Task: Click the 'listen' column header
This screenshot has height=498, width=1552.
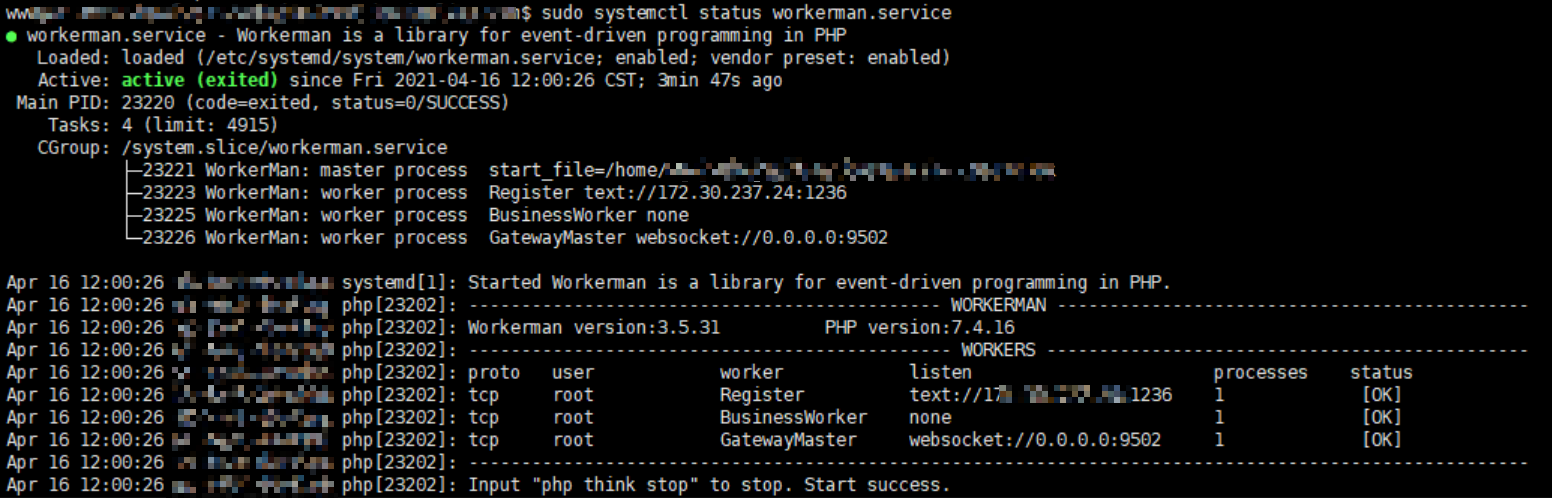Action: (940, 373)
